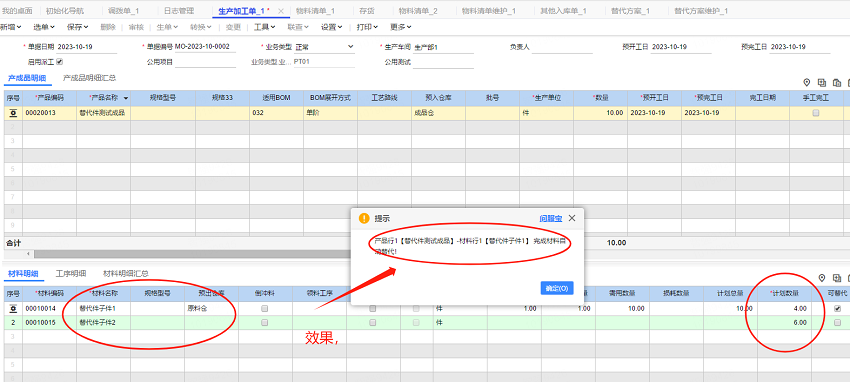Click the 生产车间 field showing 生产部1

(443, 47)
